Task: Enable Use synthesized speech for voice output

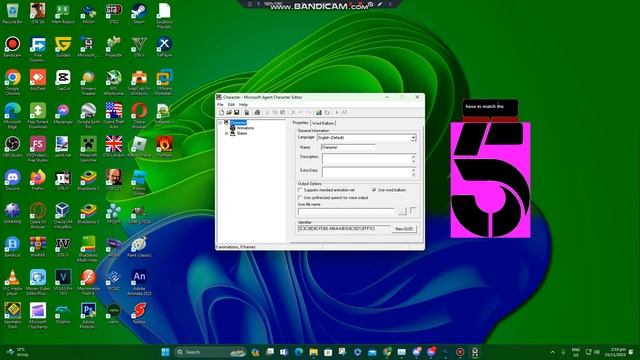Action: 300,198
